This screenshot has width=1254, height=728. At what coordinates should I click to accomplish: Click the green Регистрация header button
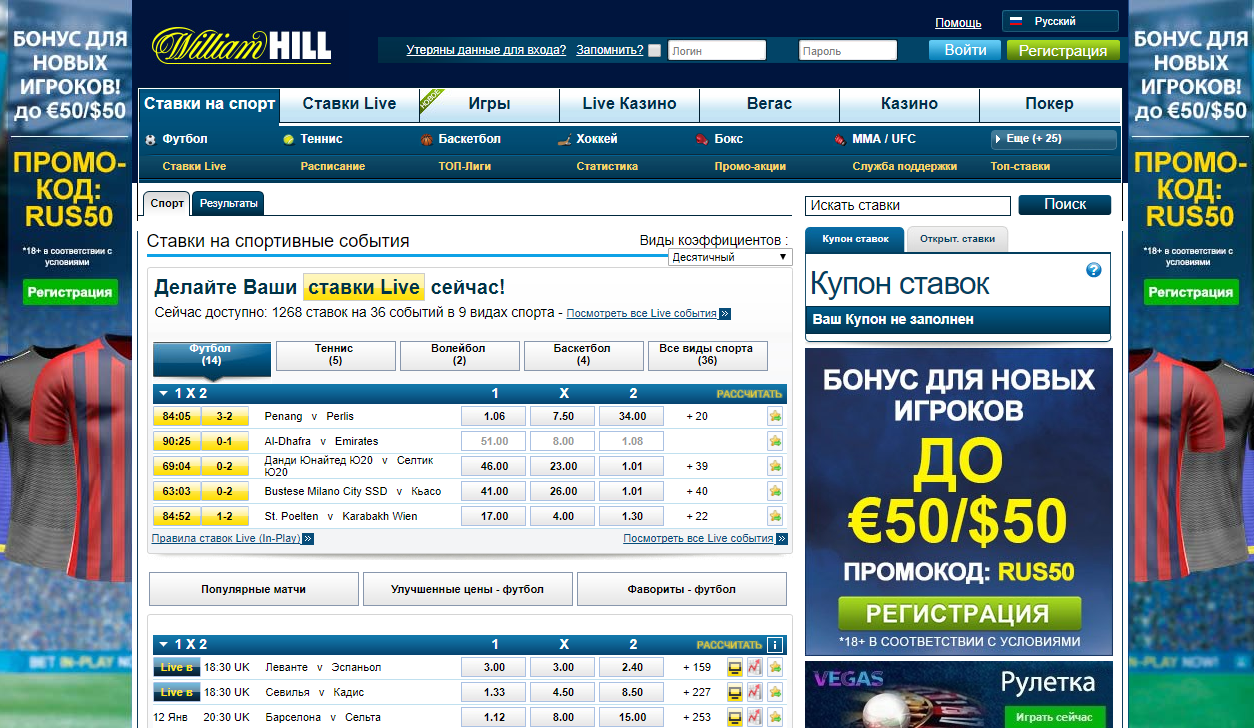pyautogui.click(x=1063, y=50)
